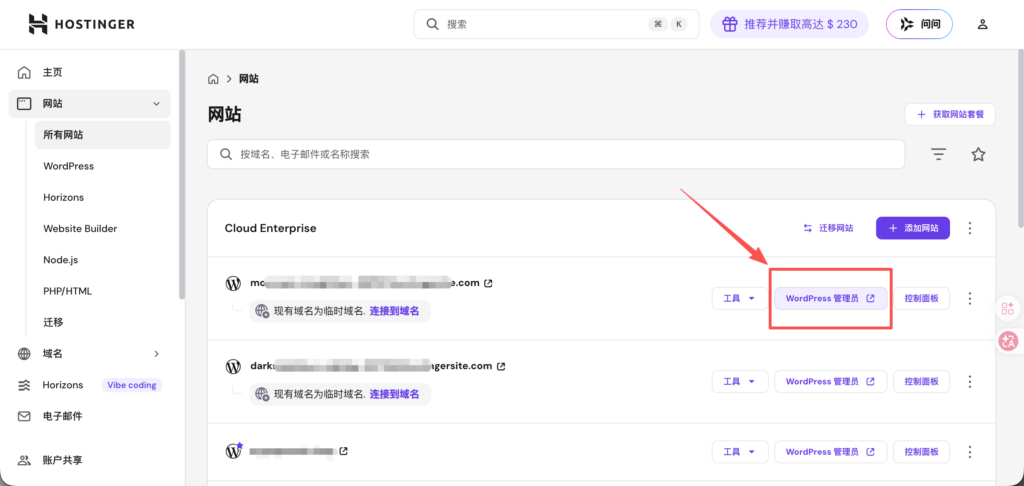Open 控制面板 for the dark... website
1024x486 pixels.
point(921,381)
